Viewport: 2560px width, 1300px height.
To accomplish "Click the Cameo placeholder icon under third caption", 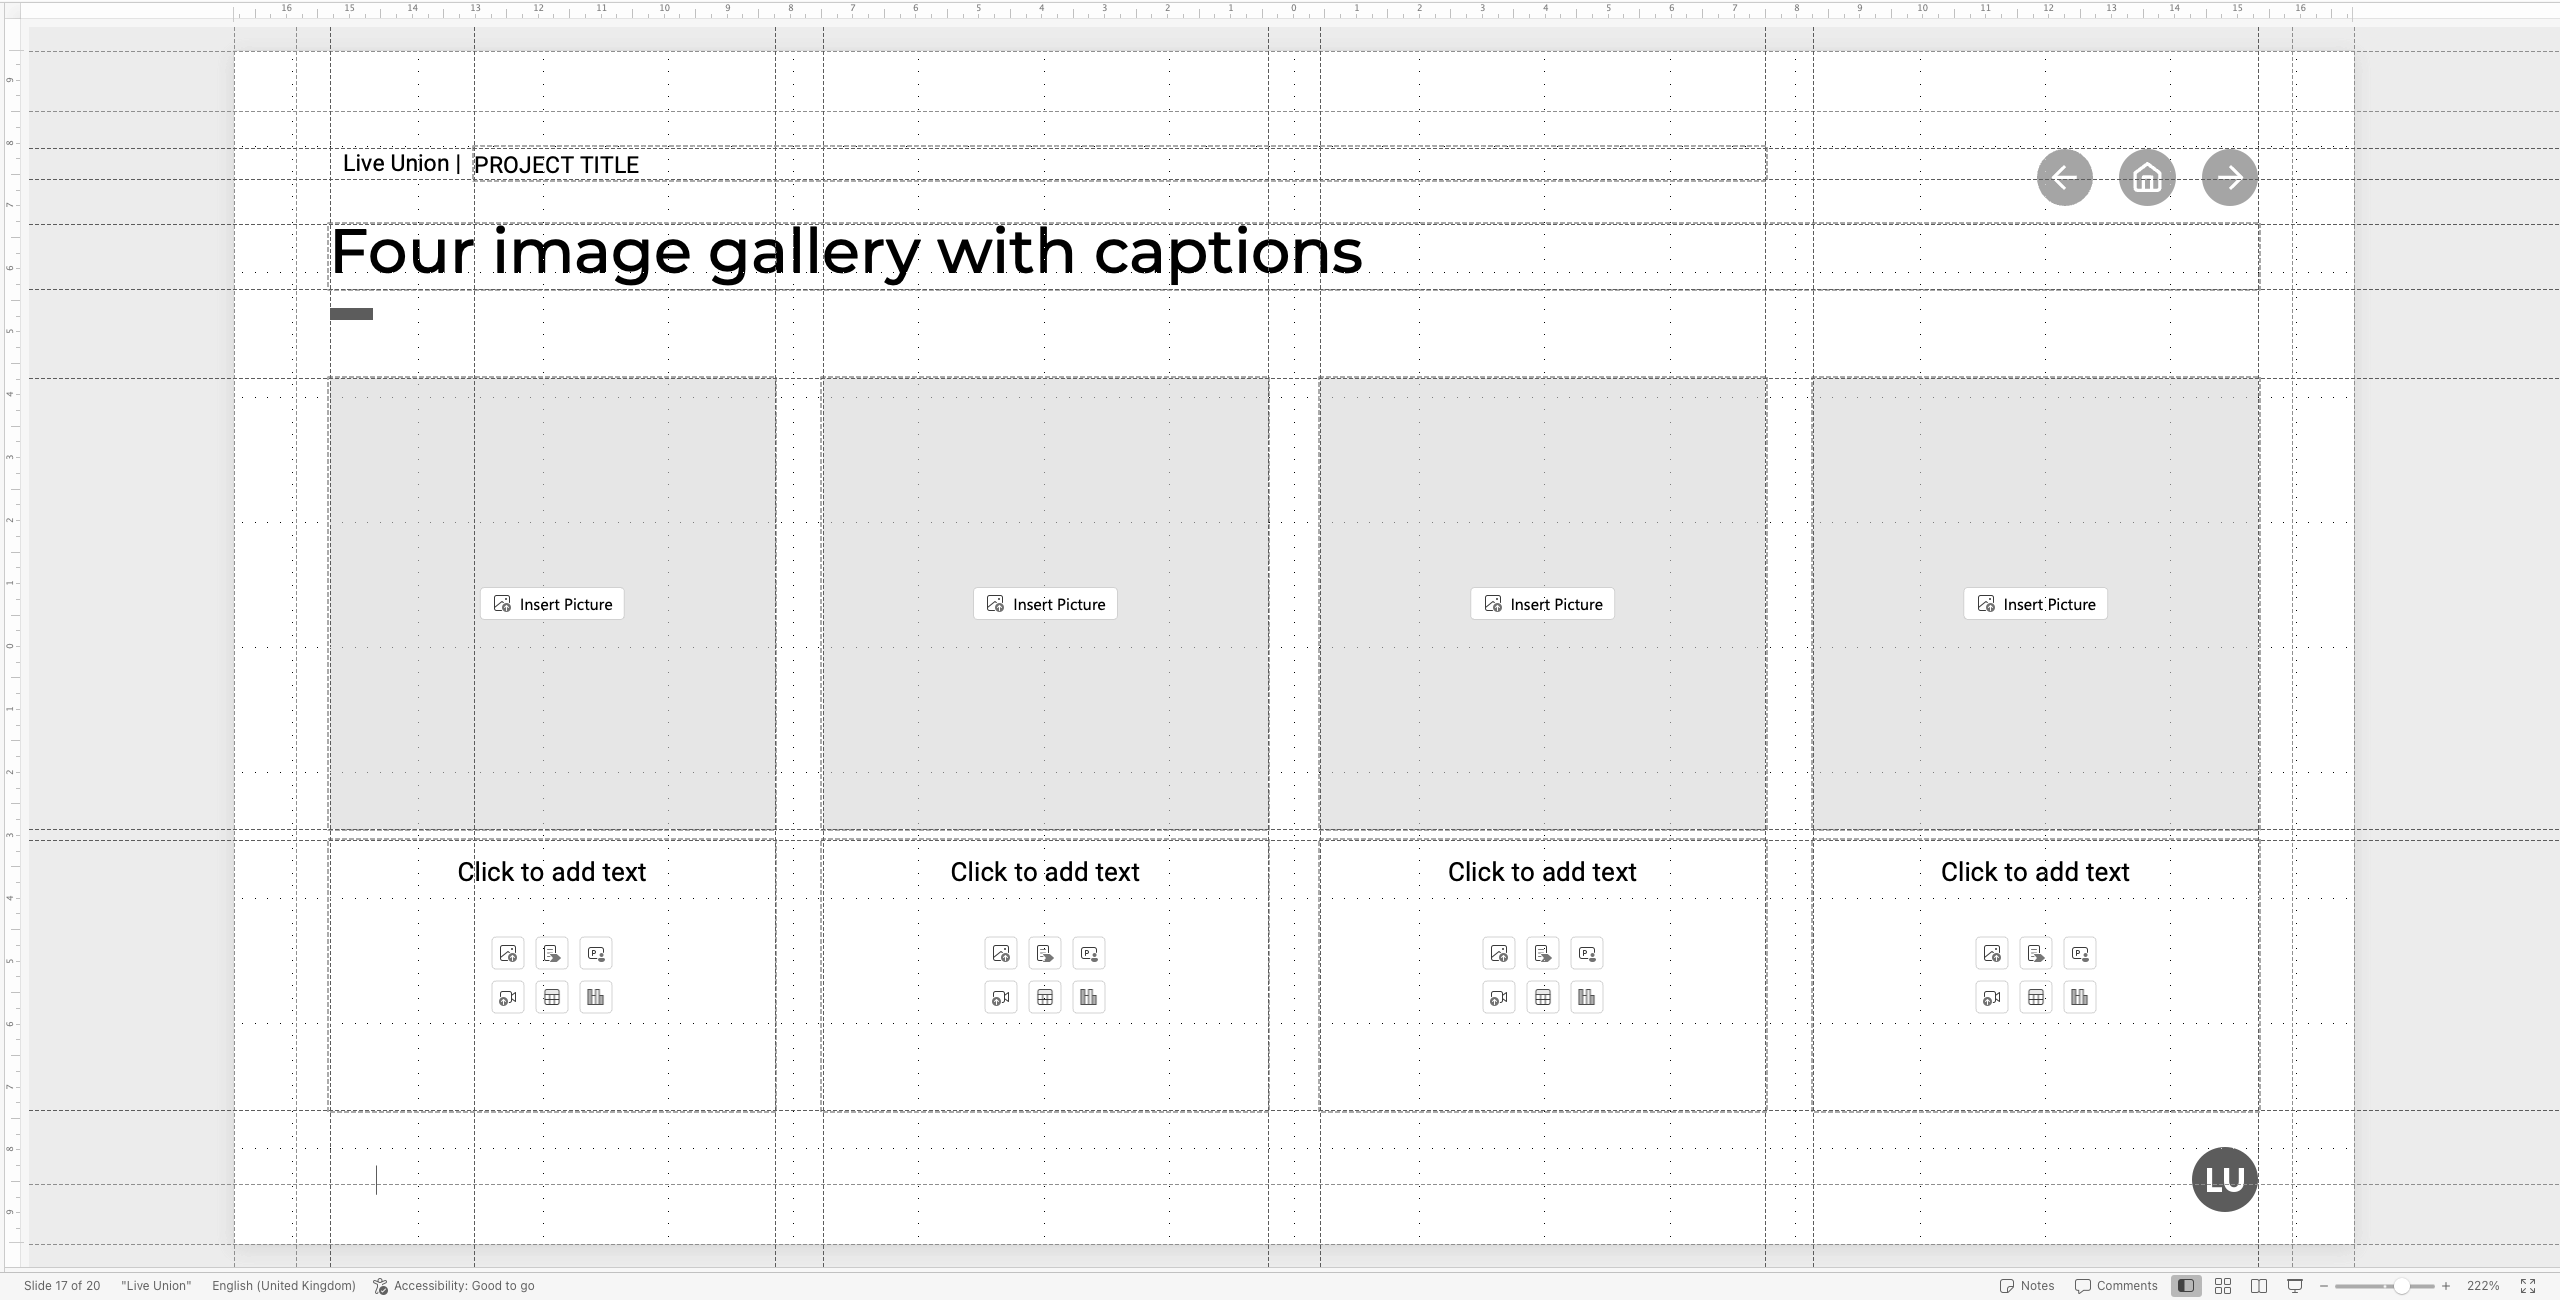I will pyautogui.click(x=1586, y=952).
